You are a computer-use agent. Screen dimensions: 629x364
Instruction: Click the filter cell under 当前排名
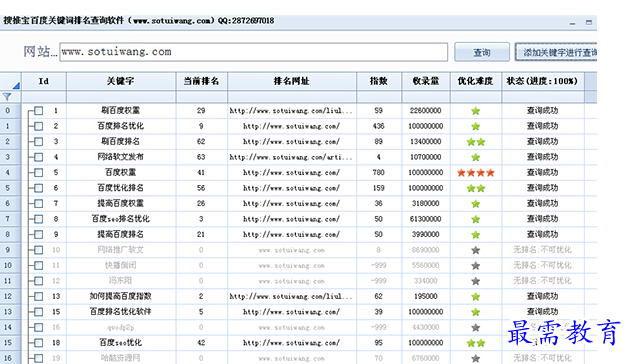click(x=201, y=97)
